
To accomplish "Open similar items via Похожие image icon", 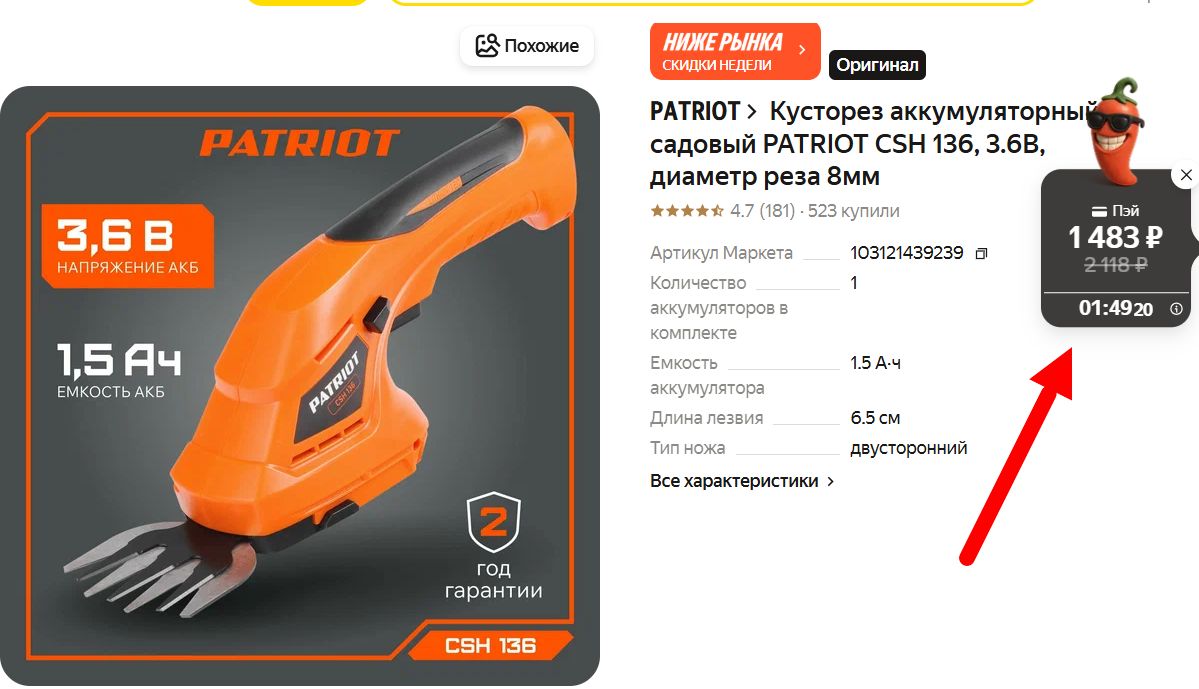I will point(487,46).
